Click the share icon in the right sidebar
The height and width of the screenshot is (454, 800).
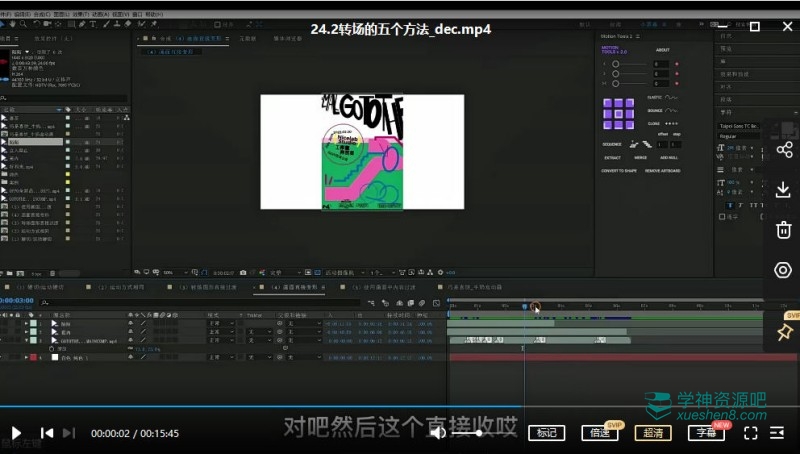click(783, 149)
